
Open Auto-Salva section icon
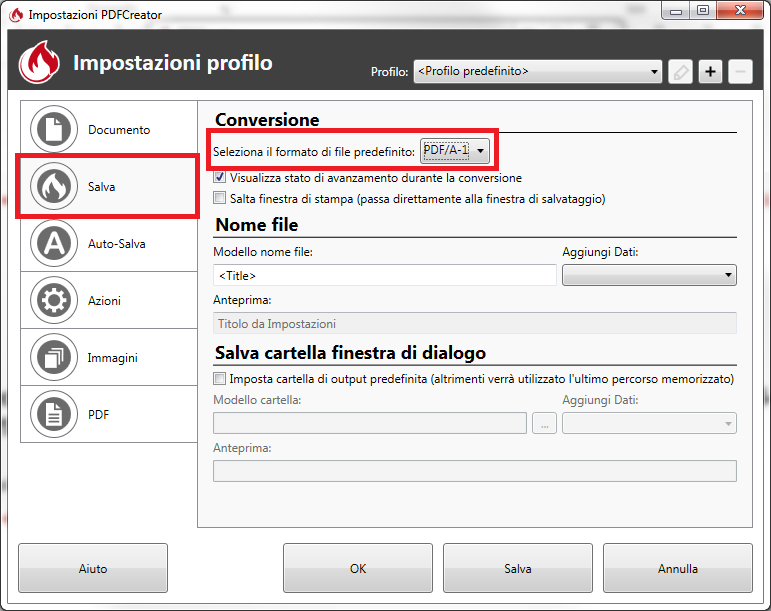(54, 243)
